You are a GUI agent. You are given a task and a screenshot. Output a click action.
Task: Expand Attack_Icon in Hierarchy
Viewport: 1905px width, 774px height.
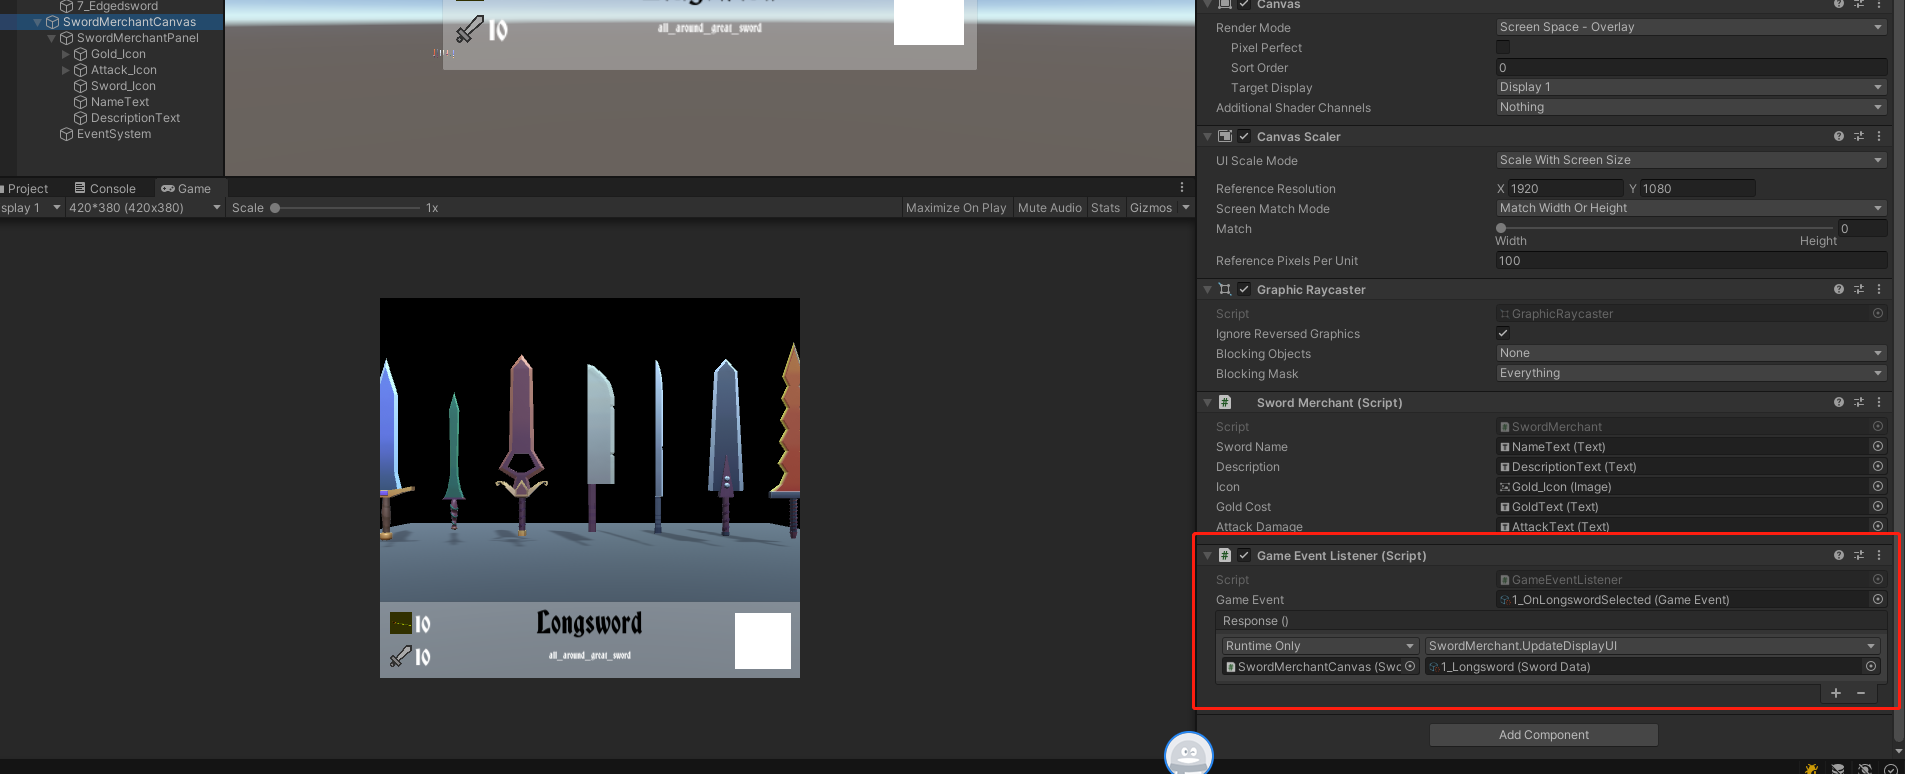coord(66,69)
